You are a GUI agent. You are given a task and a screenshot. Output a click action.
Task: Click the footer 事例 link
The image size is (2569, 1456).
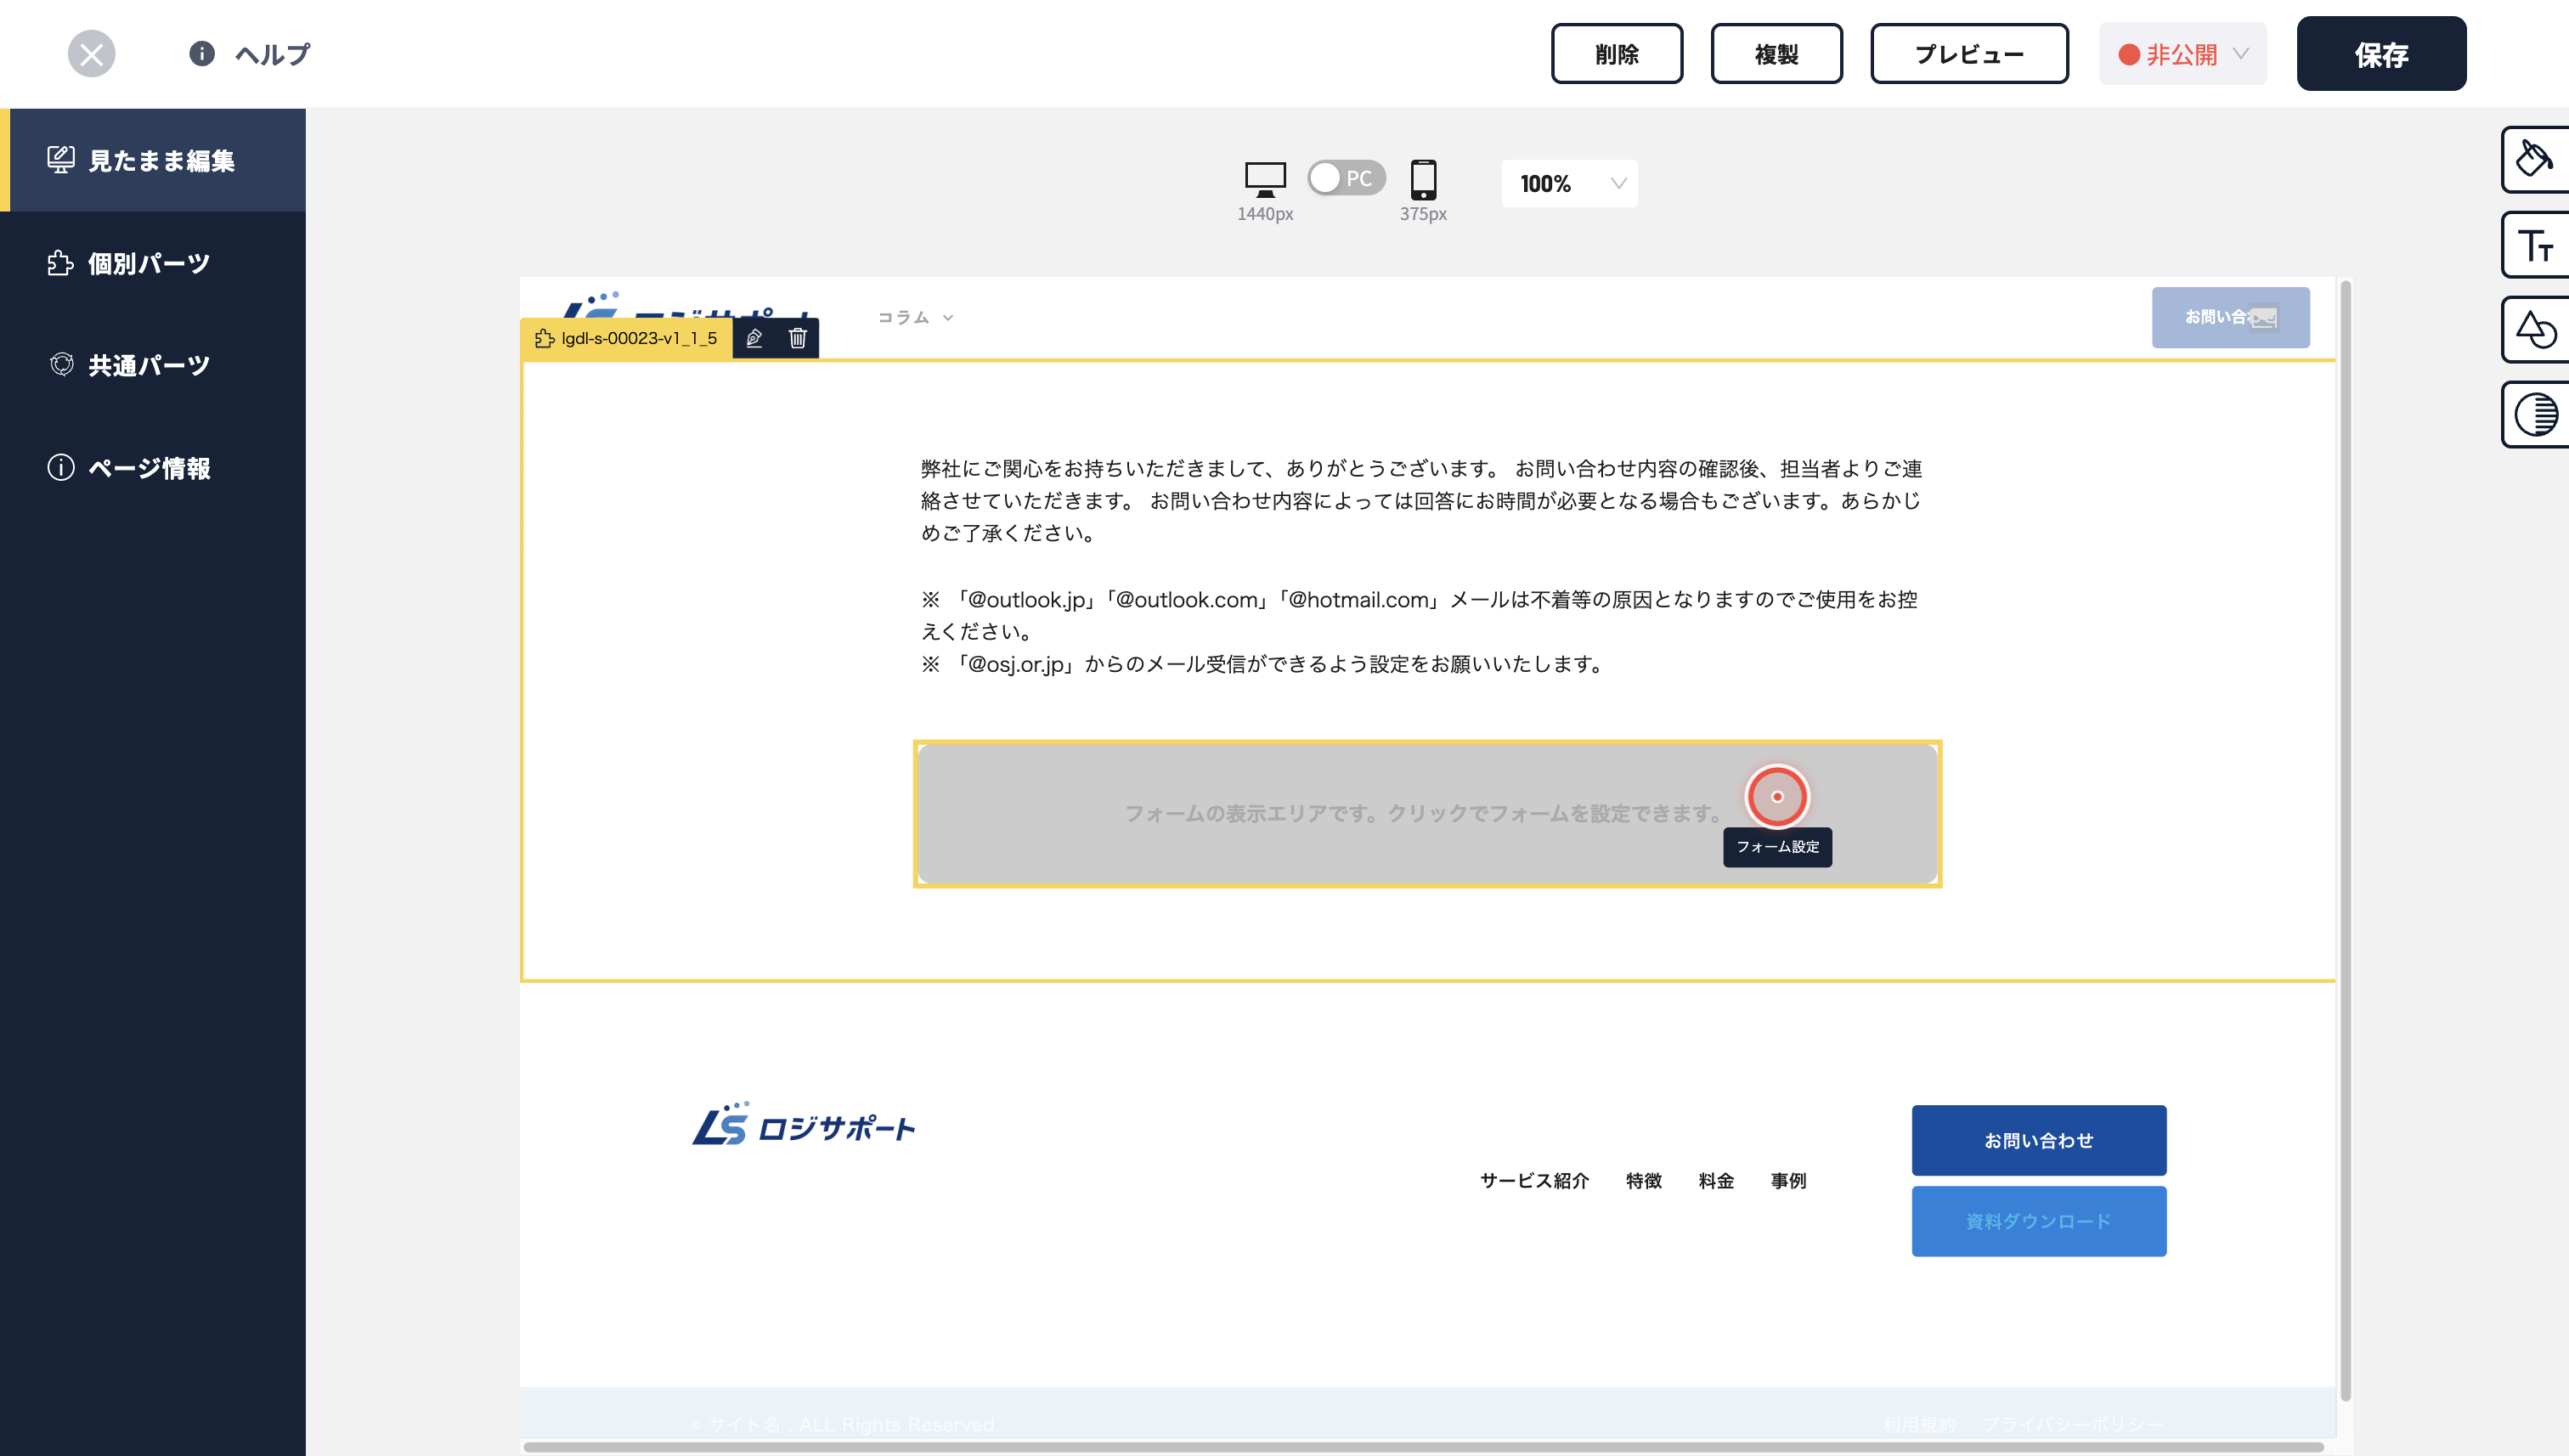pos(1788,1181)
